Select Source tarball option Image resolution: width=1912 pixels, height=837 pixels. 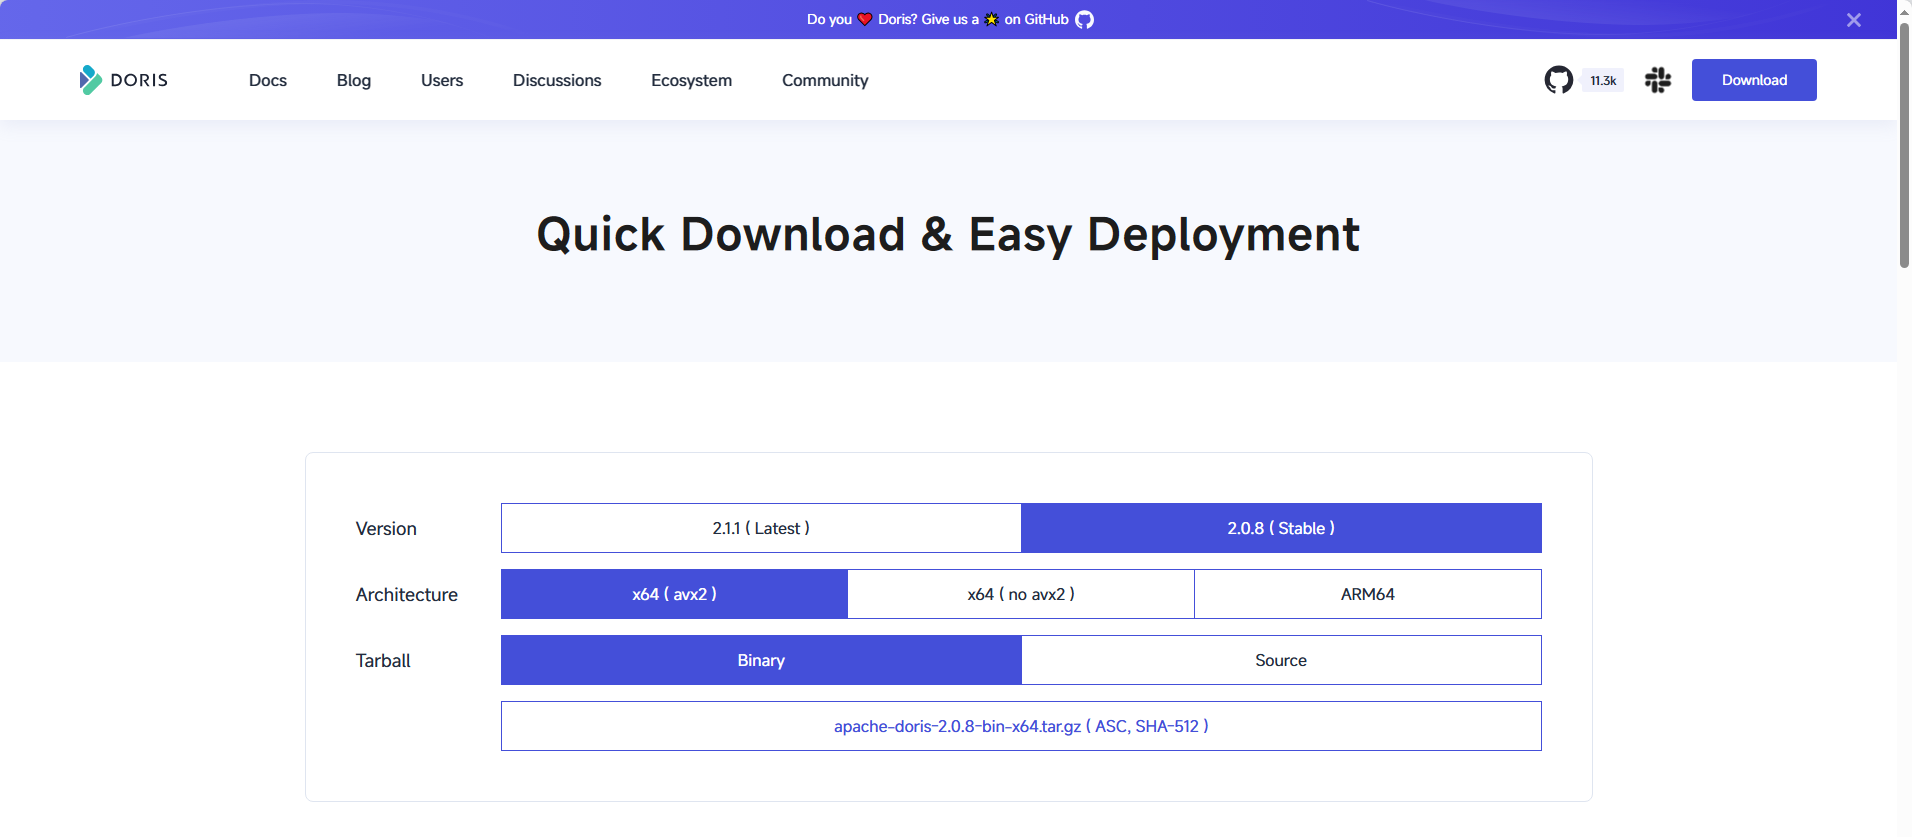point(1281,660)
